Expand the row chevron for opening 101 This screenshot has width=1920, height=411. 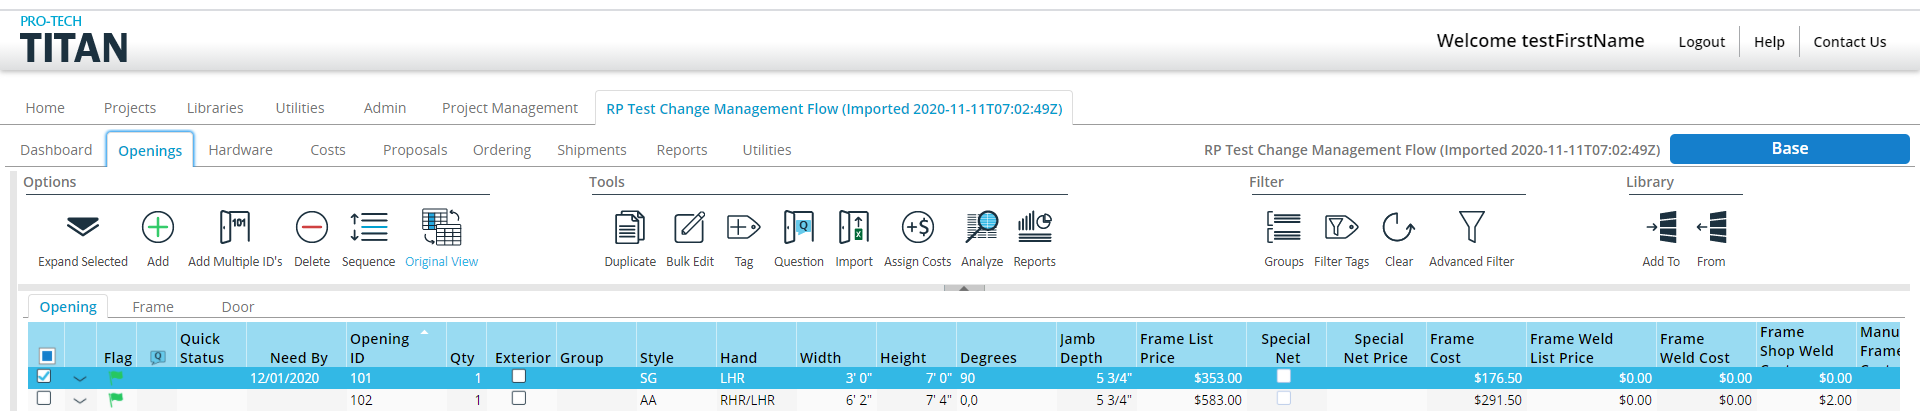tap(80, 379)
